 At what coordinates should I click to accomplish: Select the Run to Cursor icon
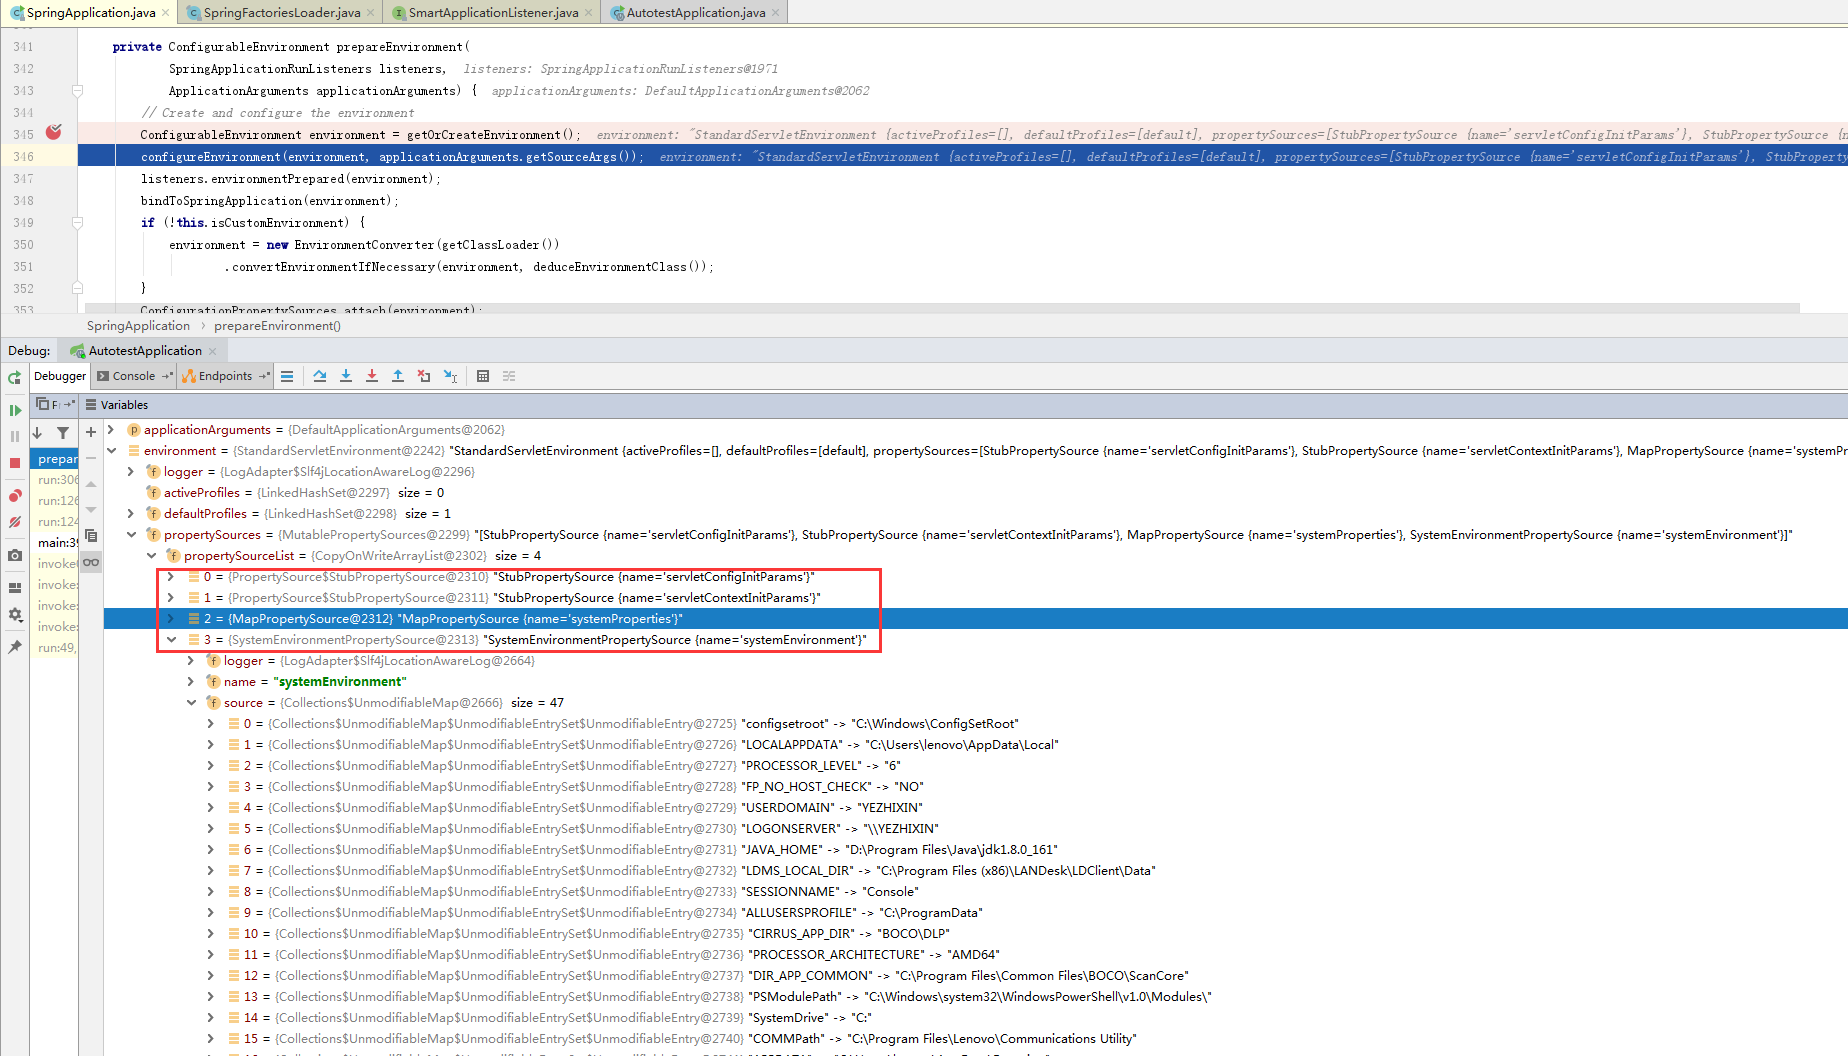[450, 375]
